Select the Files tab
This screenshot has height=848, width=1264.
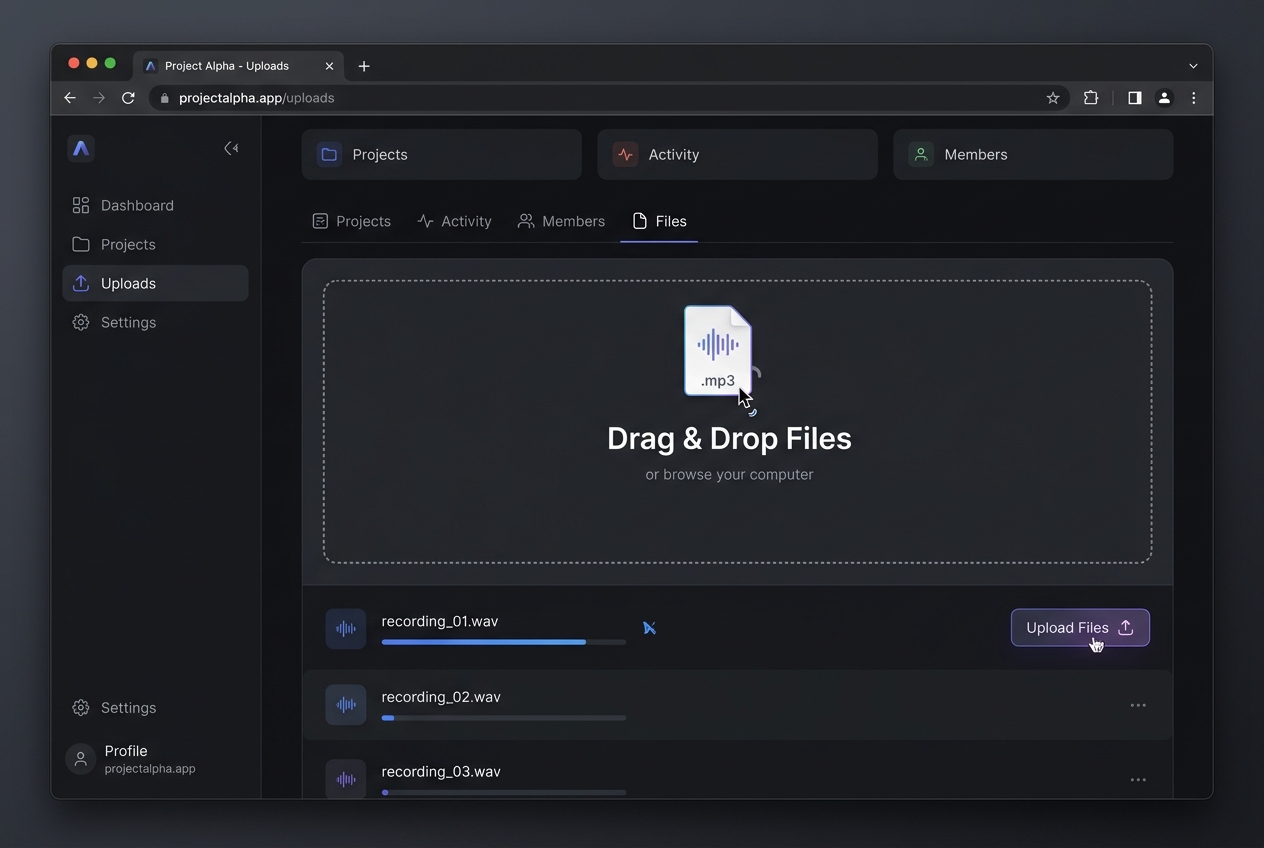coord(659,221)
